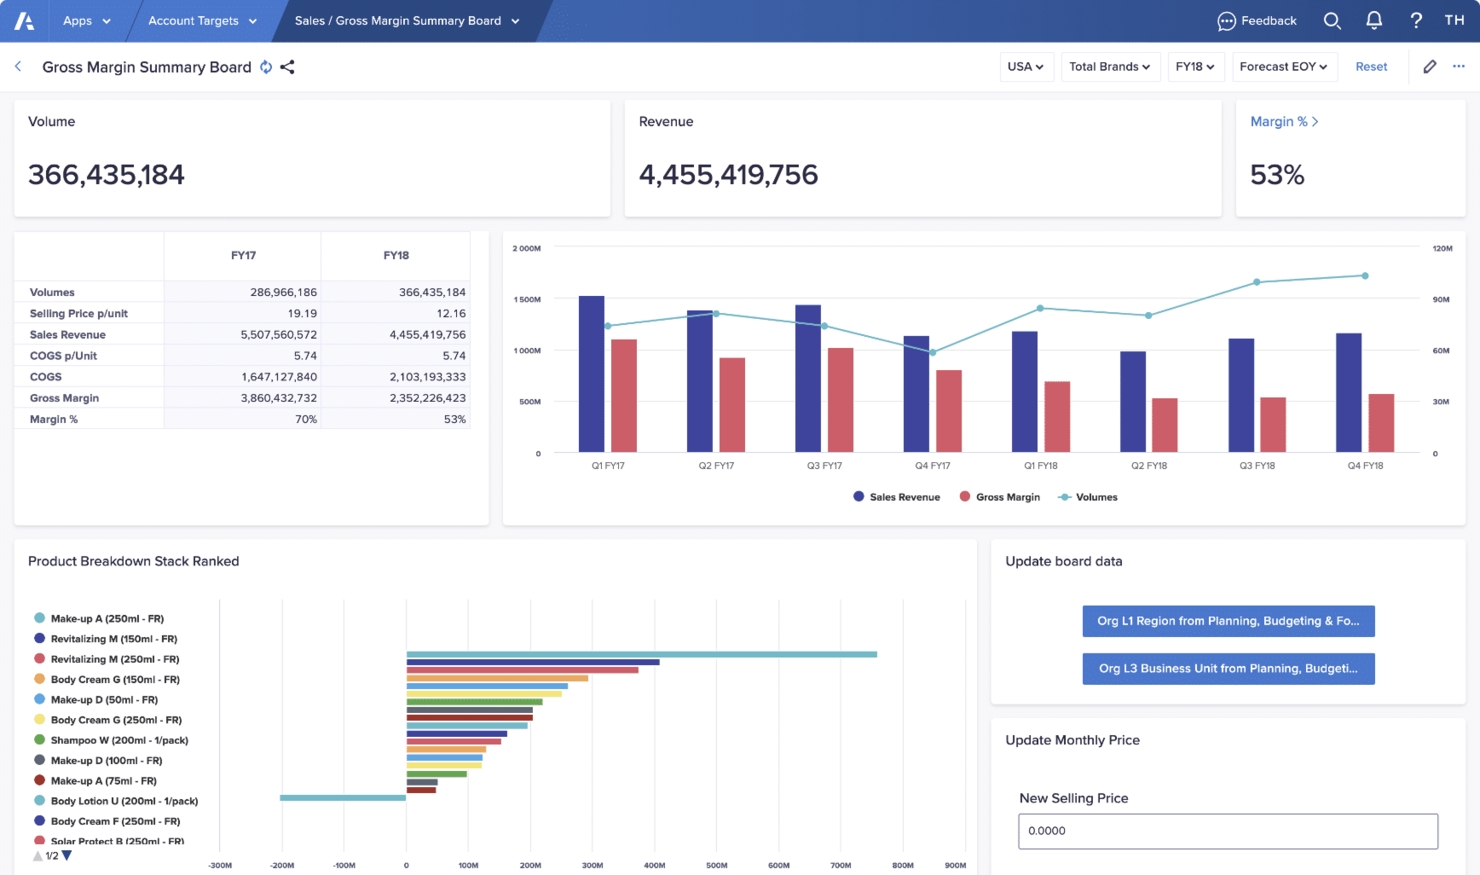Image resolution: width=1480 pixels, height=875 pixels.
Task: Open the Account Targets dropdown
Action: tap(202, 20)
